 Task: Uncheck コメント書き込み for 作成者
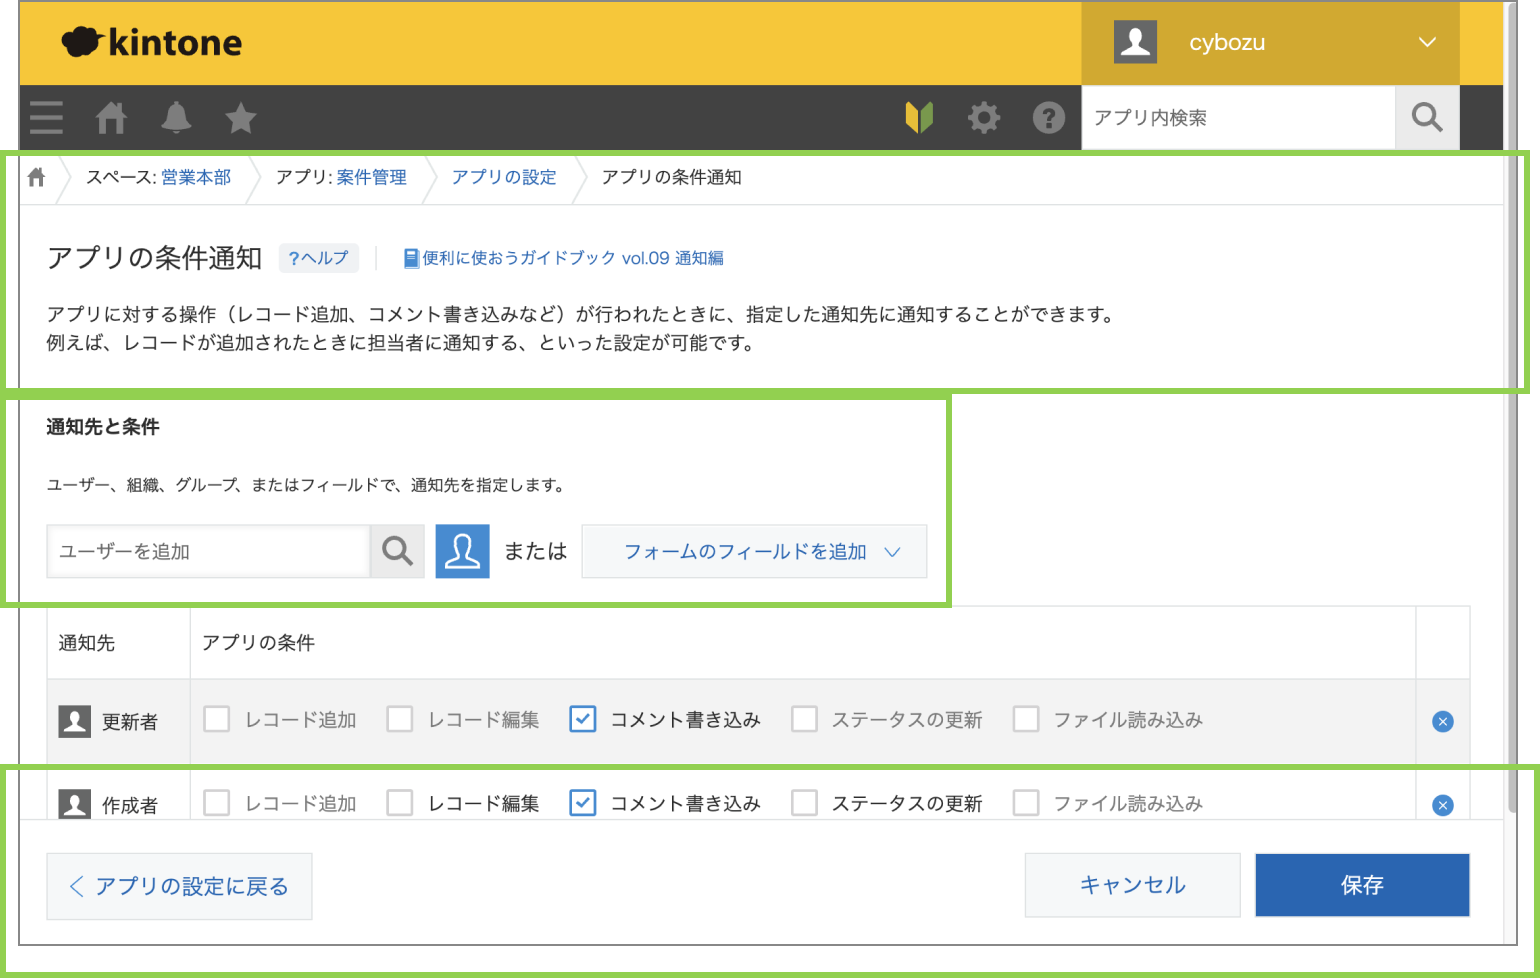(x=583, y=802)
